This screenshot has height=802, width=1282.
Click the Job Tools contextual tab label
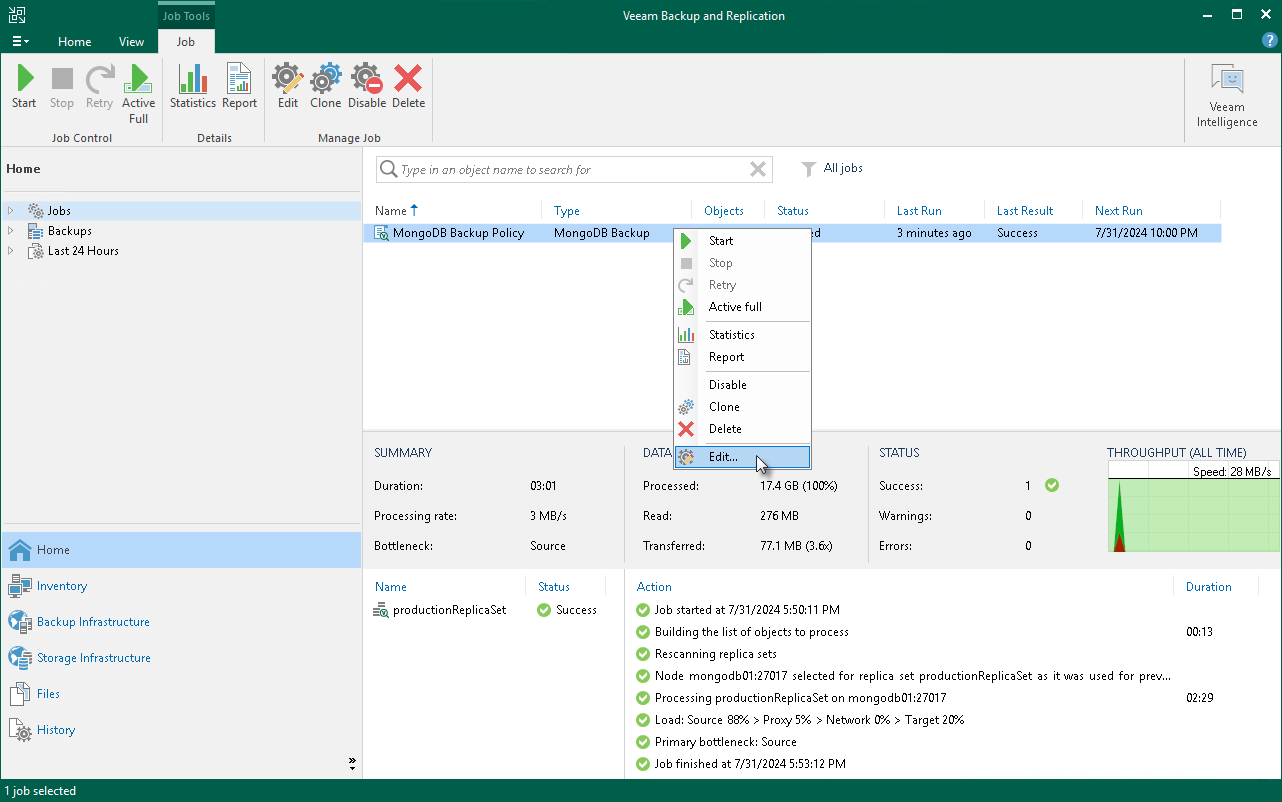point(186,16)
